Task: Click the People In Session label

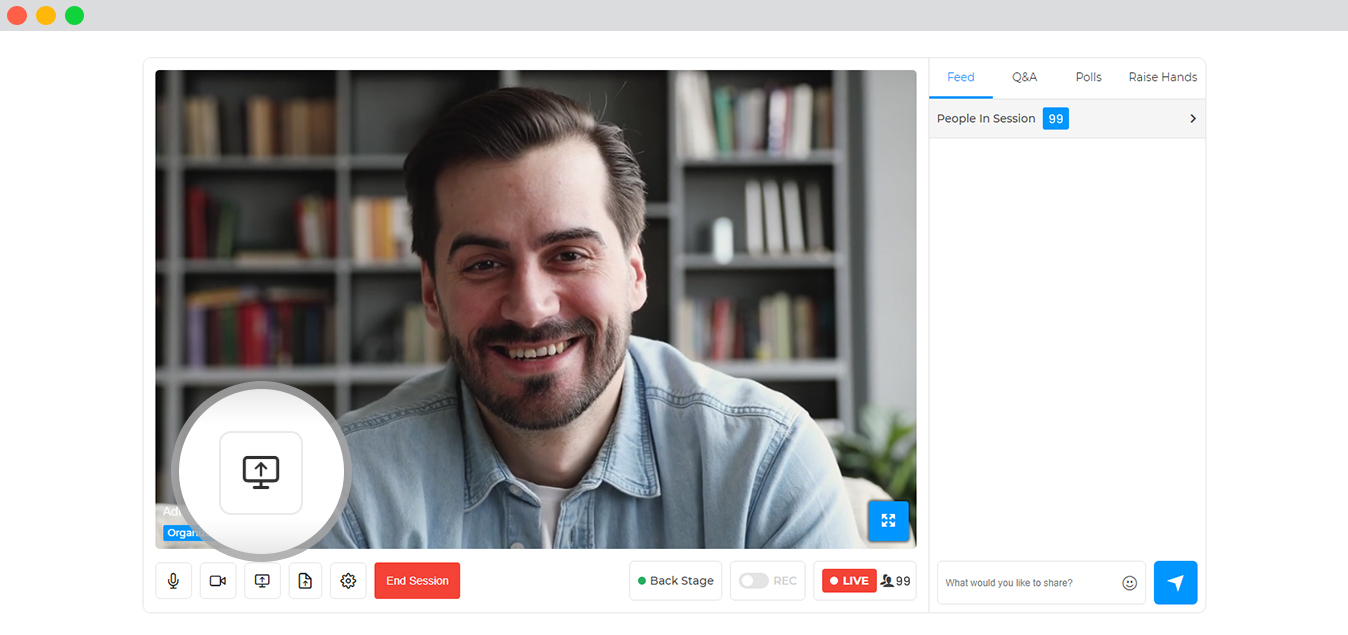Action: coord(986,118)
